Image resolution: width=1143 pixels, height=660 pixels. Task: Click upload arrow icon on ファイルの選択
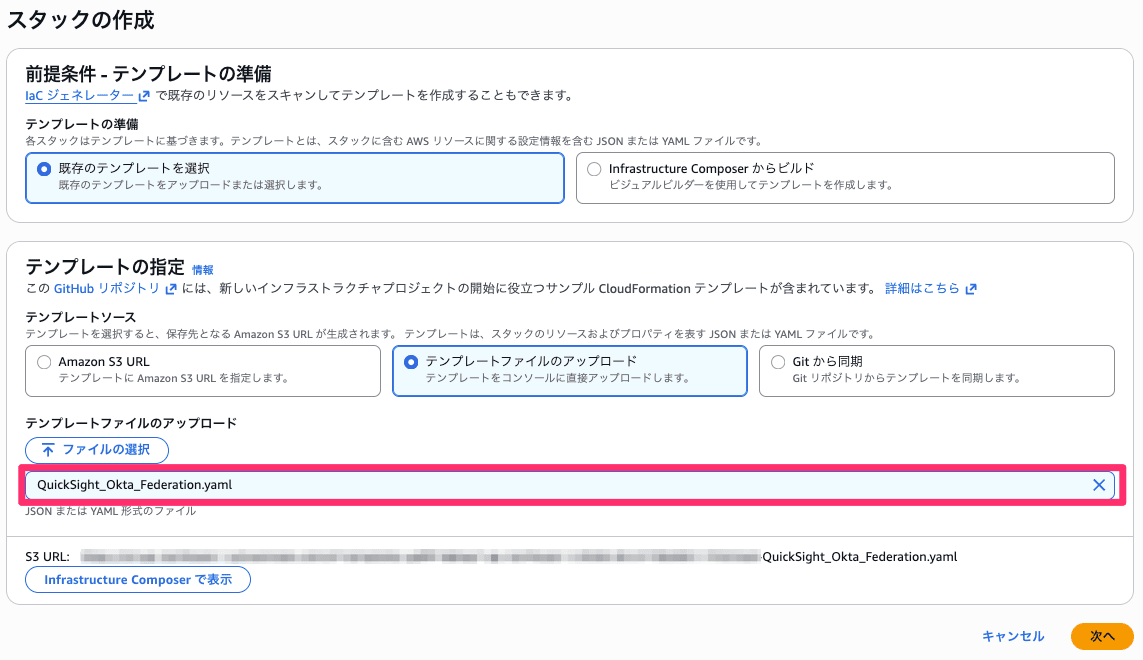[x=48, y=450]
